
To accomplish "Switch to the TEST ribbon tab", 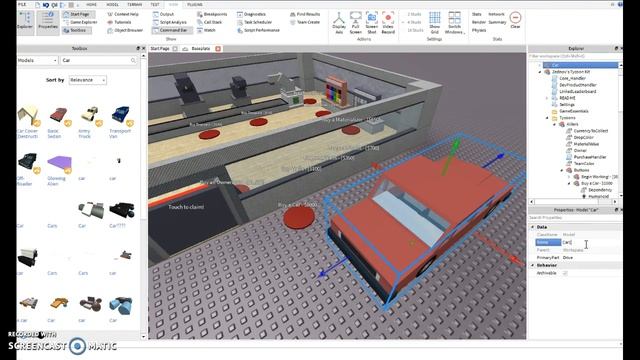I will (155, 4).
